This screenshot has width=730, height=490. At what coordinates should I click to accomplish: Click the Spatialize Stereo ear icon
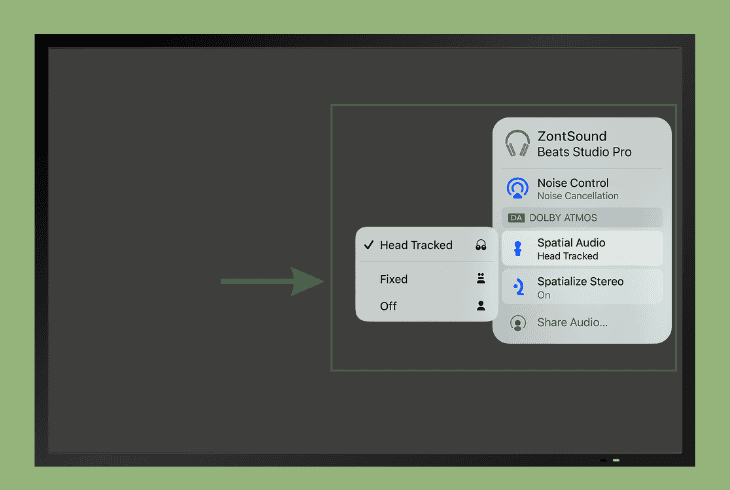click(x=518, y=287)
